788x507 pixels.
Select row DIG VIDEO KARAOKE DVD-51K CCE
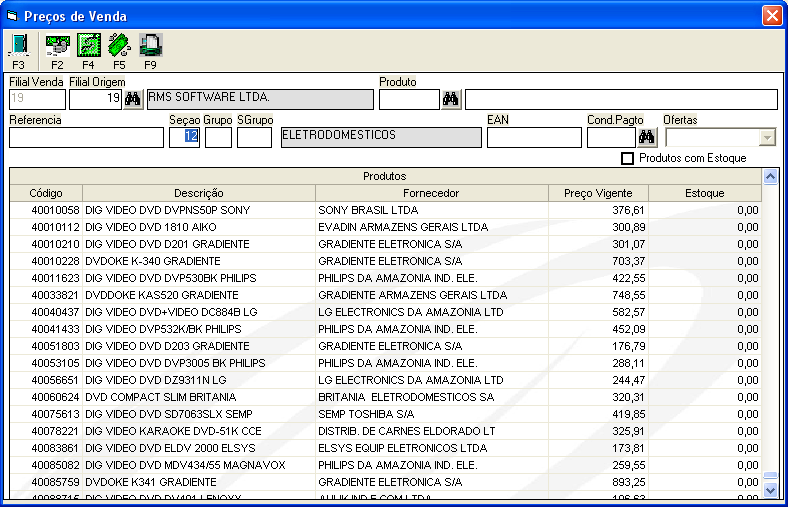(x=385, y=431)
